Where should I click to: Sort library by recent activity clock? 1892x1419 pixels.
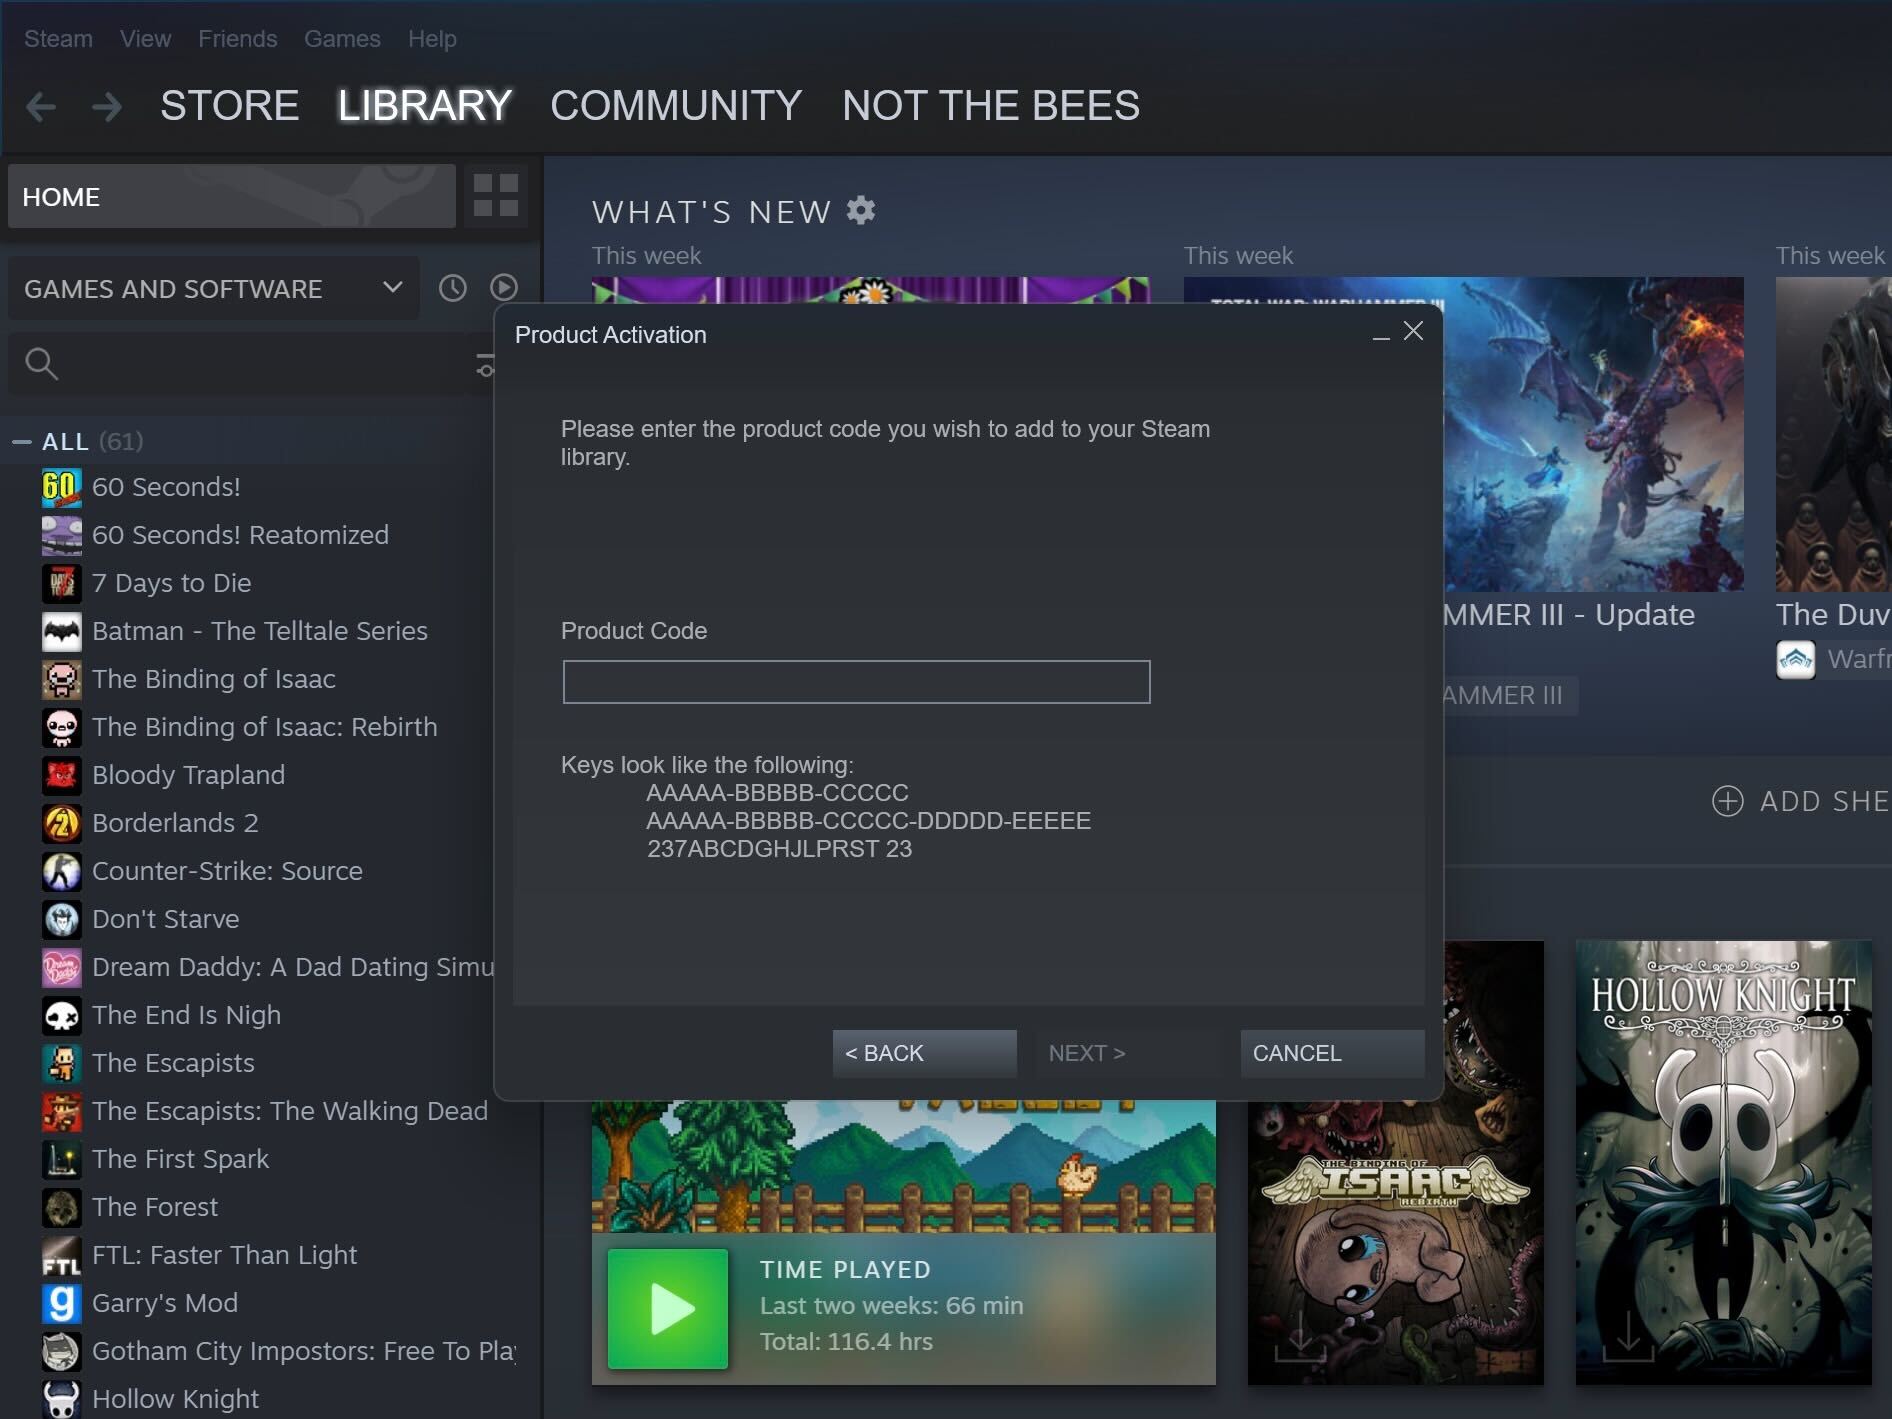(453, 288)
